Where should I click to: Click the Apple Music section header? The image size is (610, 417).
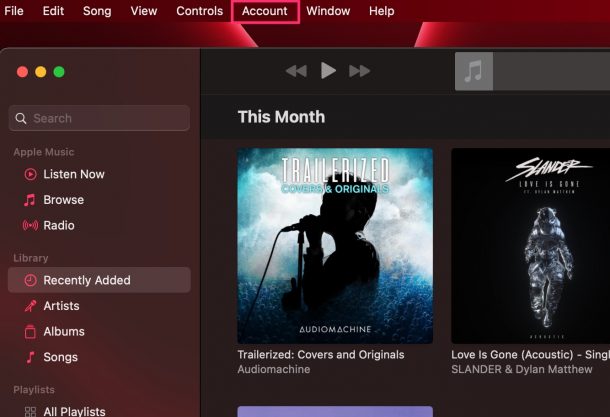coord(44,152)
